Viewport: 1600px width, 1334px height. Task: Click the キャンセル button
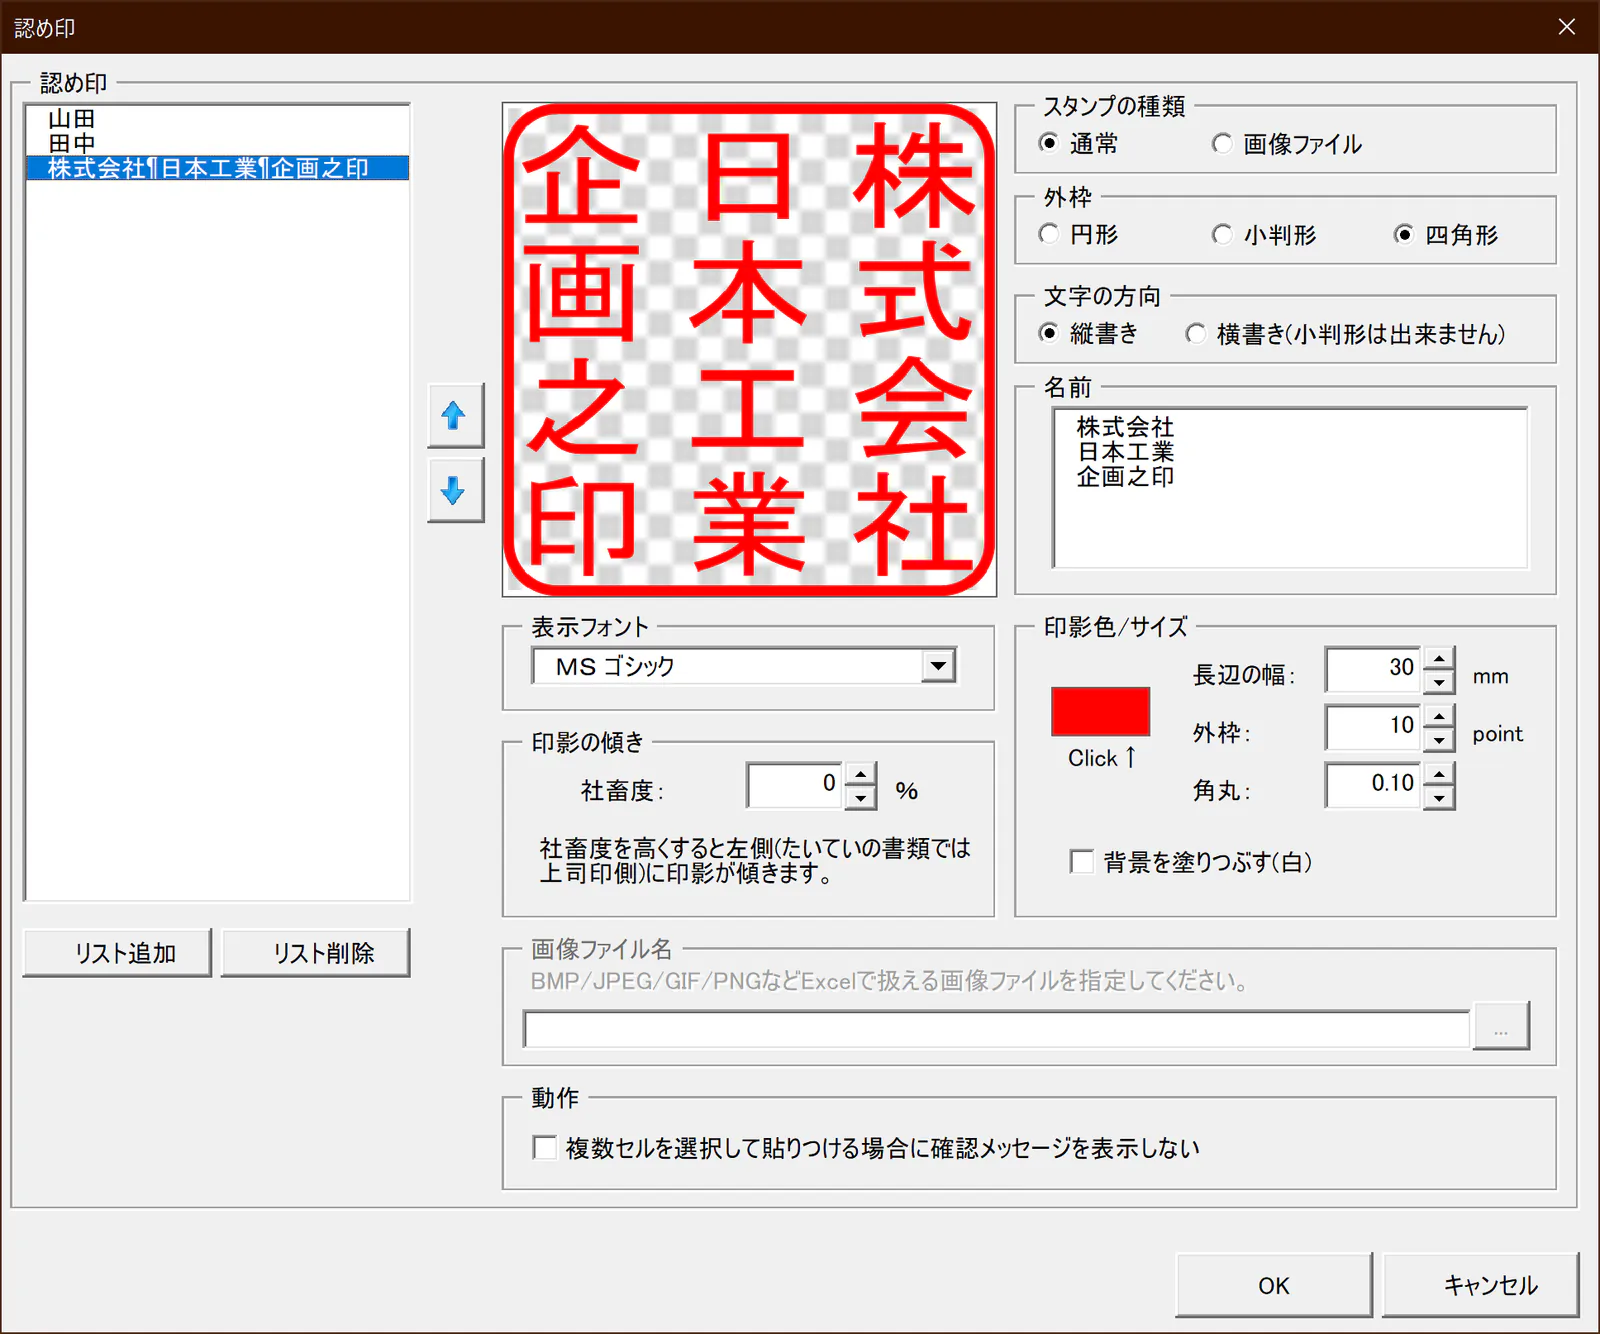coord(1480,1285)
